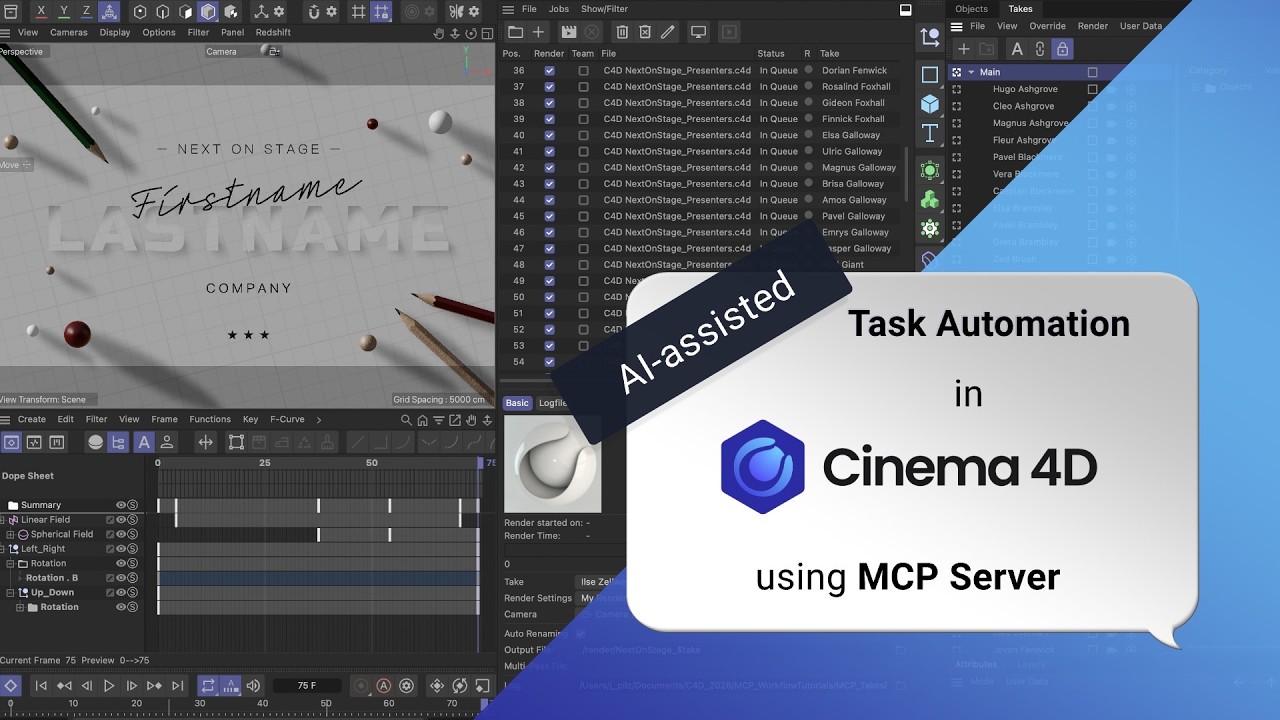
Task: Check the Team box for Pavel Galloway job
Action: 583,216
